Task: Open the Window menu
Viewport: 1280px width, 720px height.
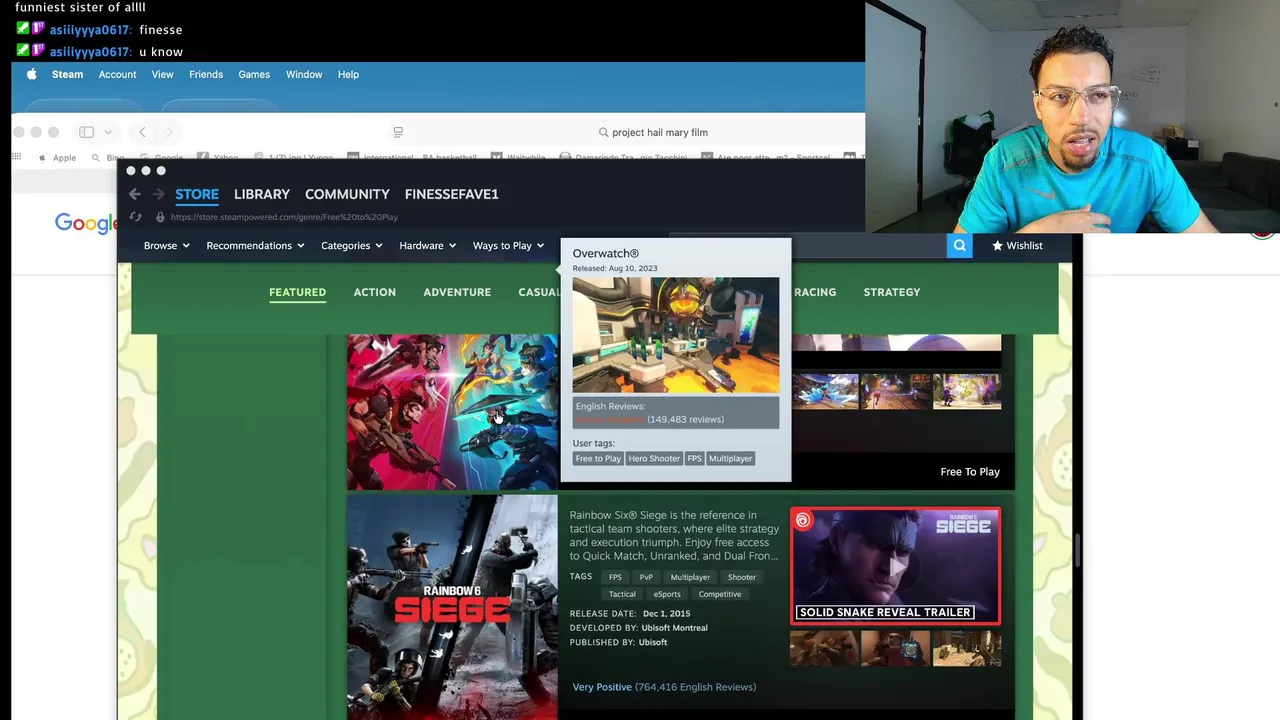Action: (x=304, y=74)
